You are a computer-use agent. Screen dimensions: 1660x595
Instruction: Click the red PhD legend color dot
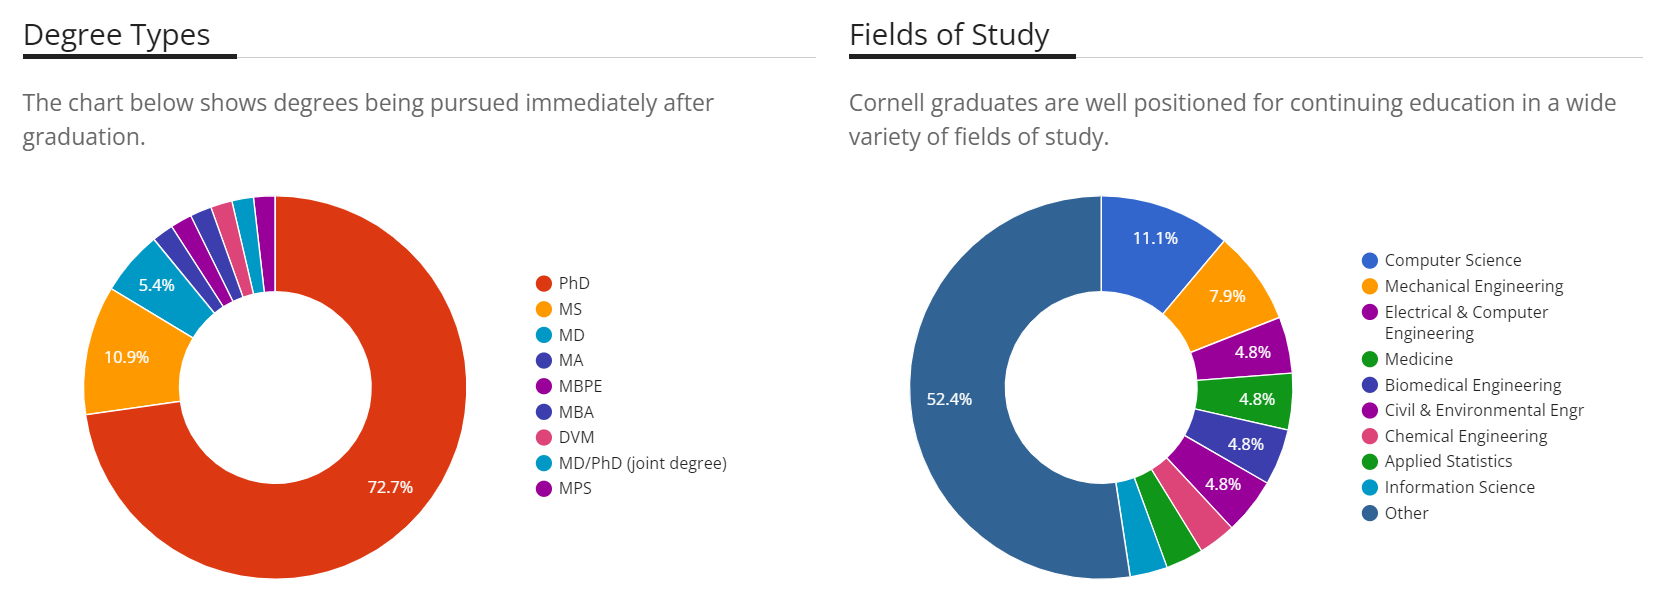click(x=544, y=284)
